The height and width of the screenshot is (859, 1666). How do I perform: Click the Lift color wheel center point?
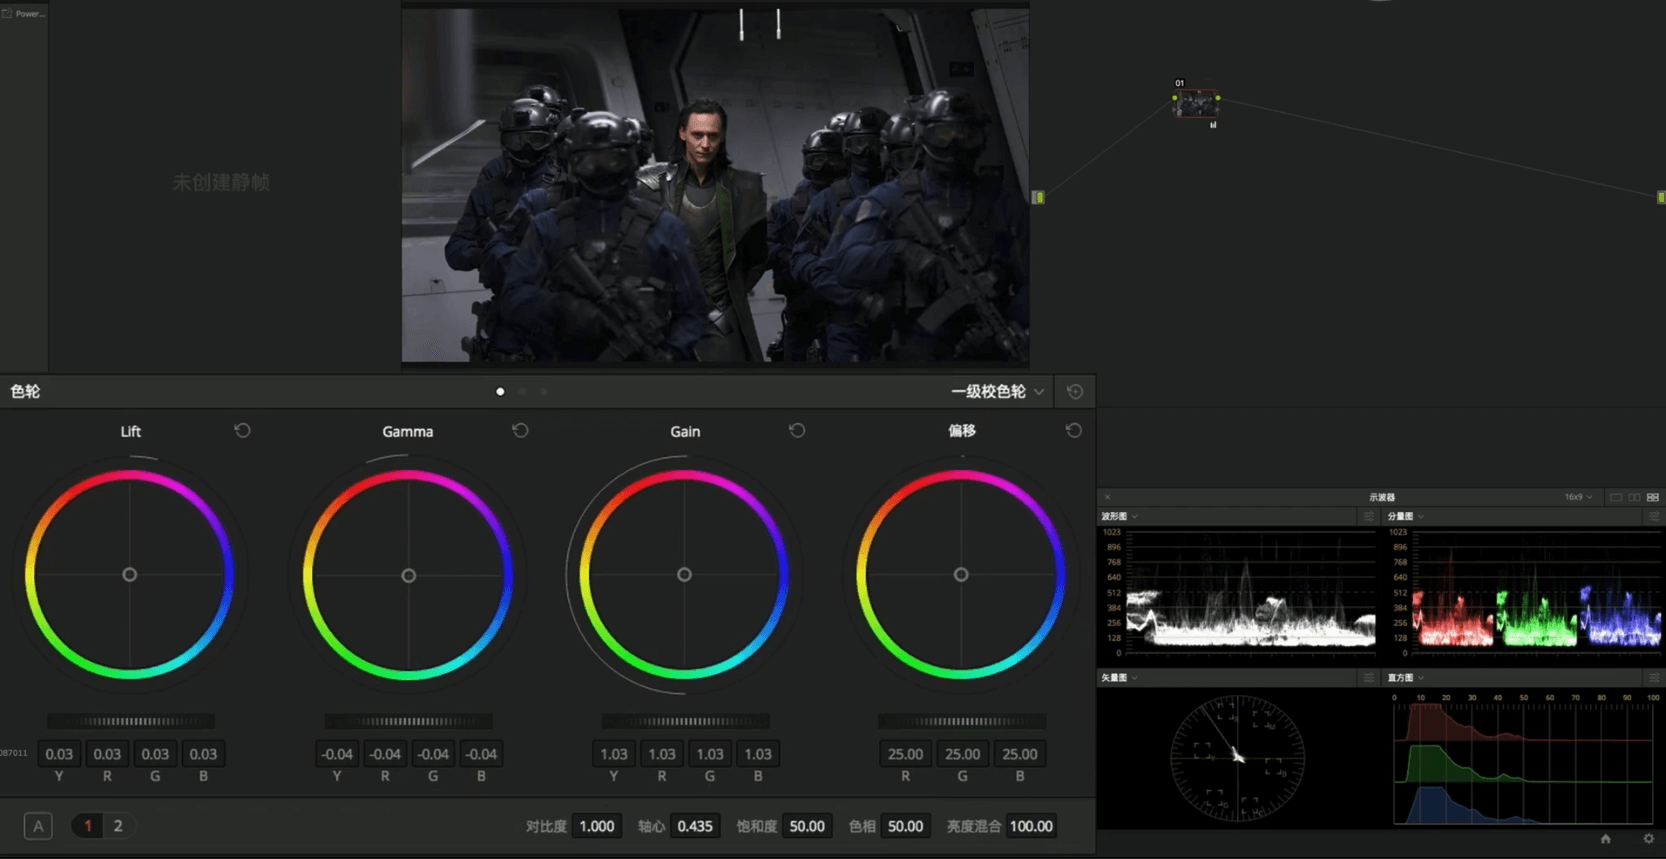[129, 575]
